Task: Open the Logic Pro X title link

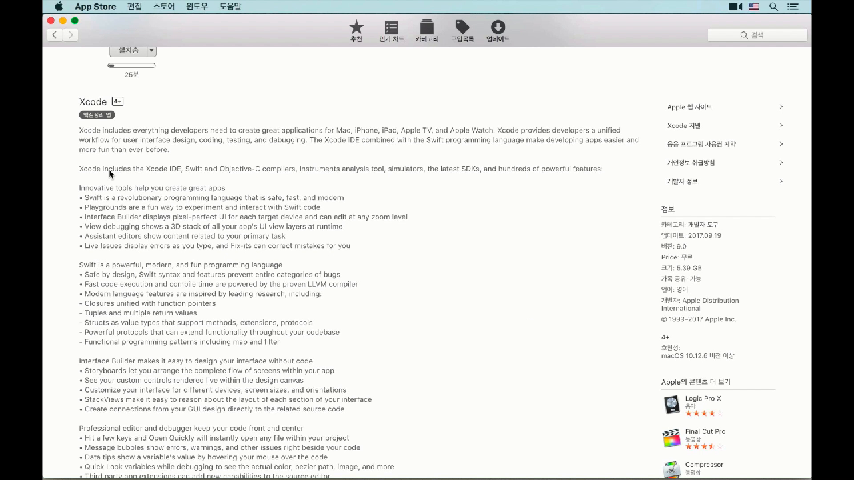Action: click(703, 399)
